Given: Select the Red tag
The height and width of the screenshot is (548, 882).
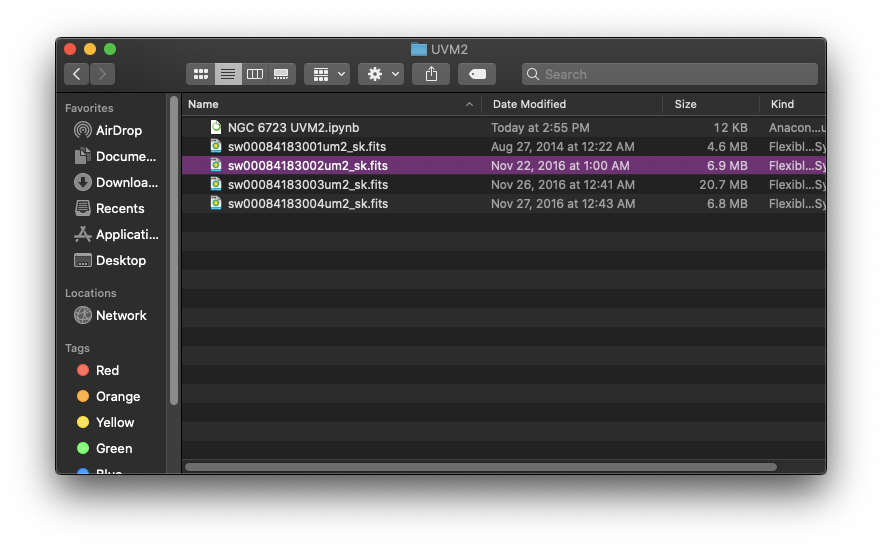Looking at the screenshot, I should coord(98,370).
